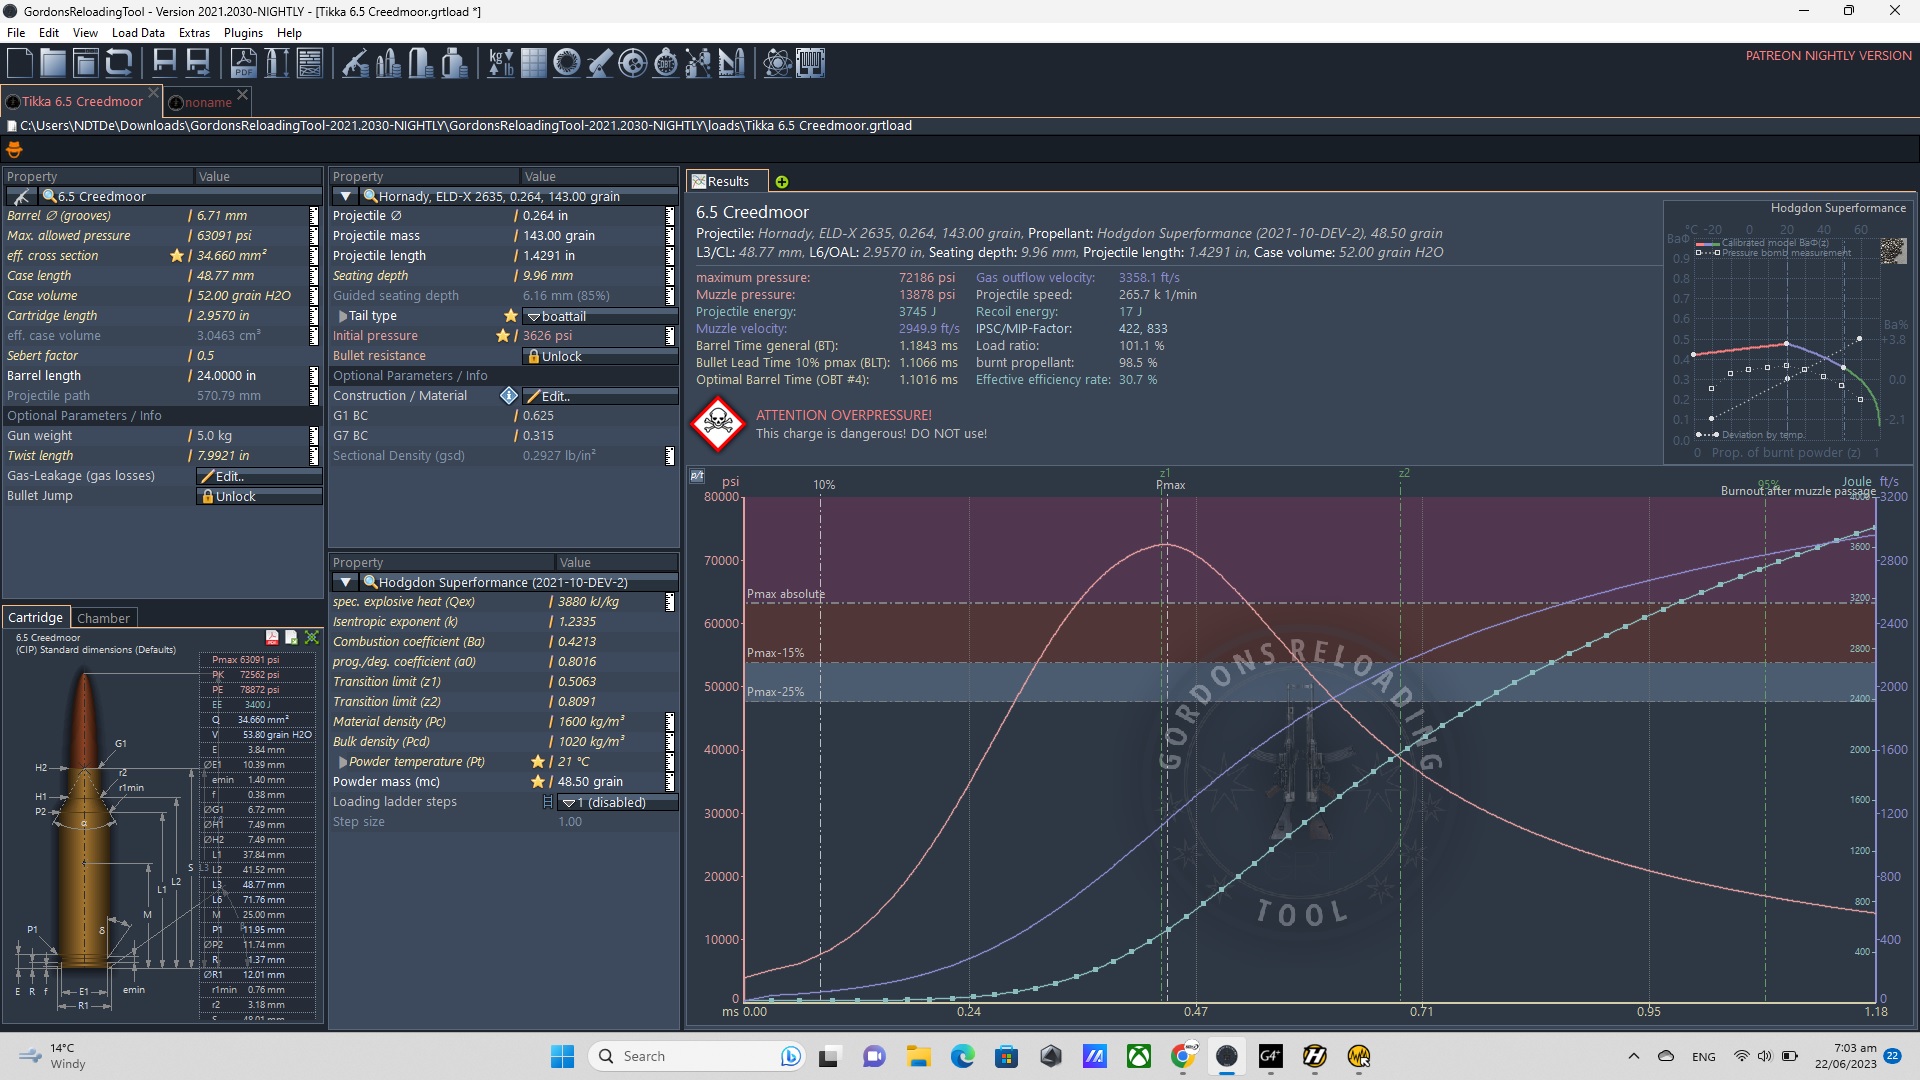Switch to the Results tab
Screen dimensions: 1920x1080
[x=725, y=181]
